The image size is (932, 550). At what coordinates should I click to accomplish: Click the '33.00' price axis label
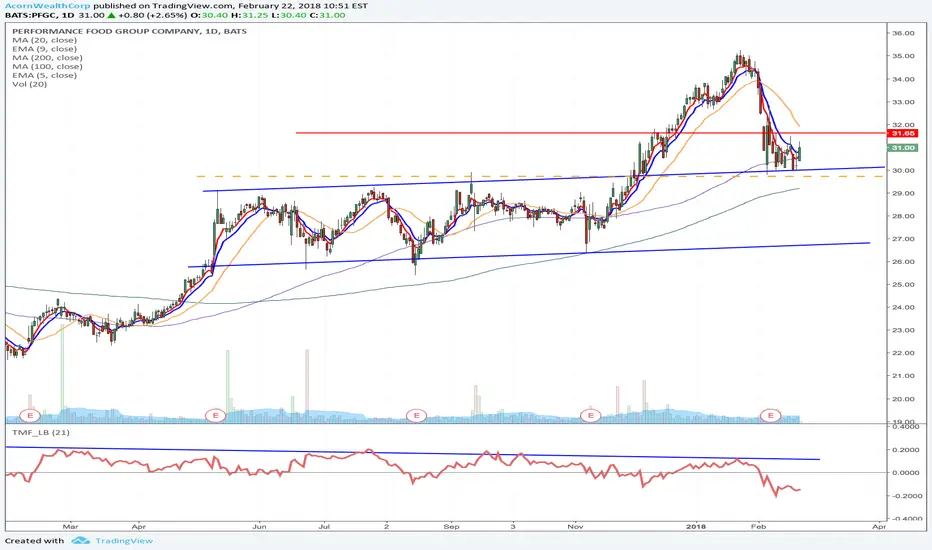[903, 102]
